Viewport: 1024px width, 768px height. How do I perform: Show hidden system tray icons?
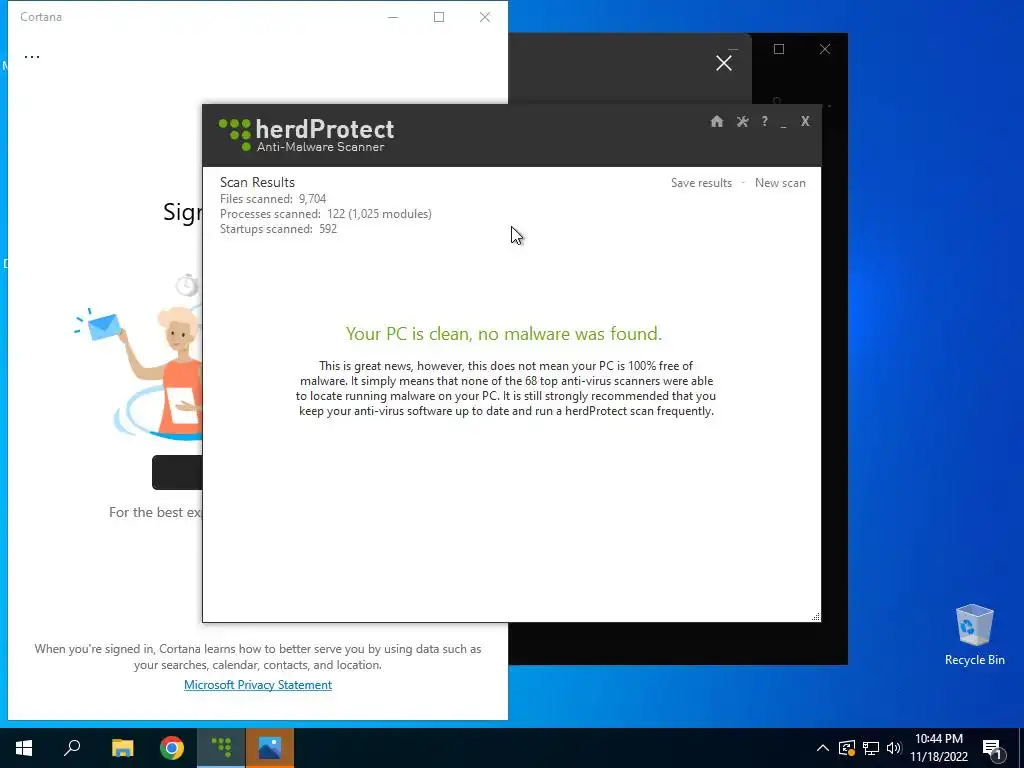click(823, 748)
